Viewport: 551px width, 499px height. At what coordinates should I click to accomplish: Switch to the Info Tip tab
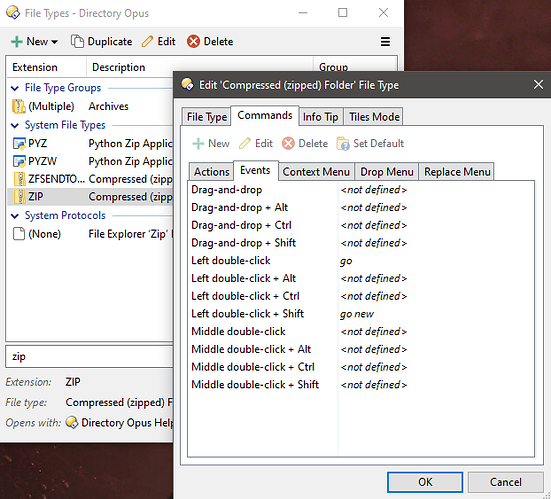tap(320, 117)
